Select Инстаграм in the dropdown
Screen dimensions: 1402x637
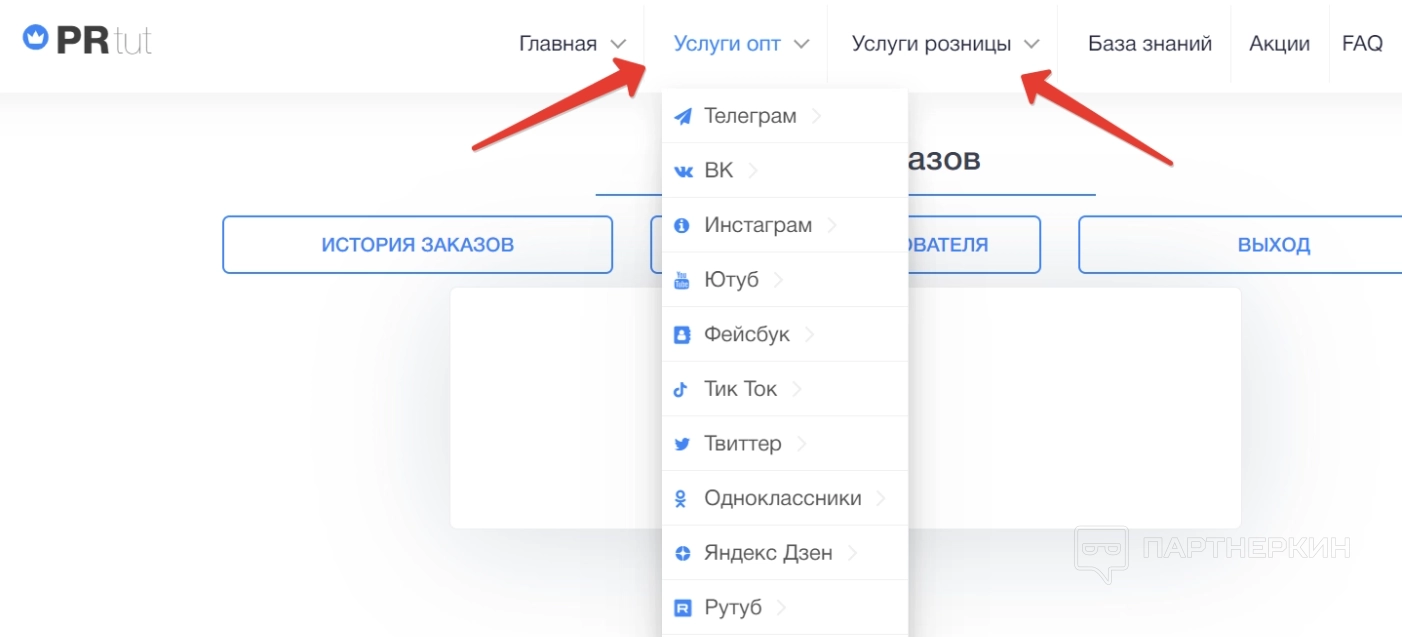pos(785,225)
